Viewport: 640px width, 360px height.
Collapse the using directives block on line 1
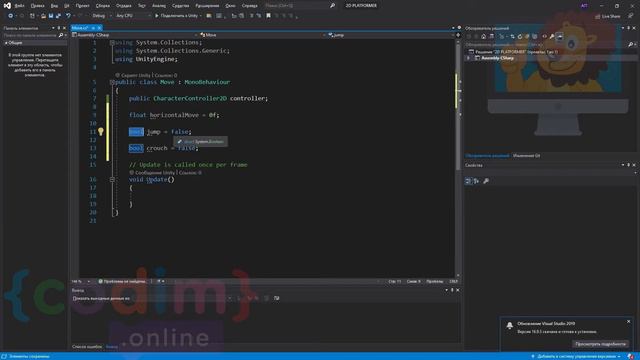pyautogui.click(x=112, y=42)
